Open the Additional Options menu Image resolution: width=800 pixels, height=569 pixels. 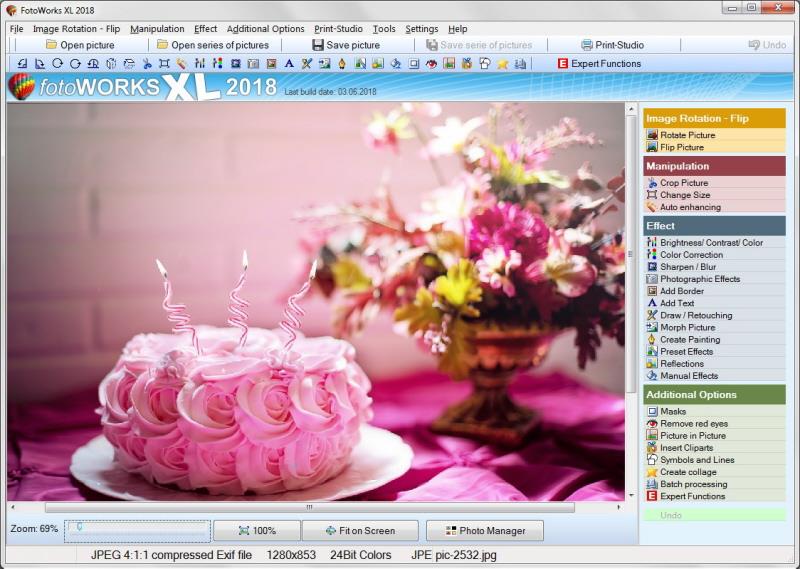265,29
